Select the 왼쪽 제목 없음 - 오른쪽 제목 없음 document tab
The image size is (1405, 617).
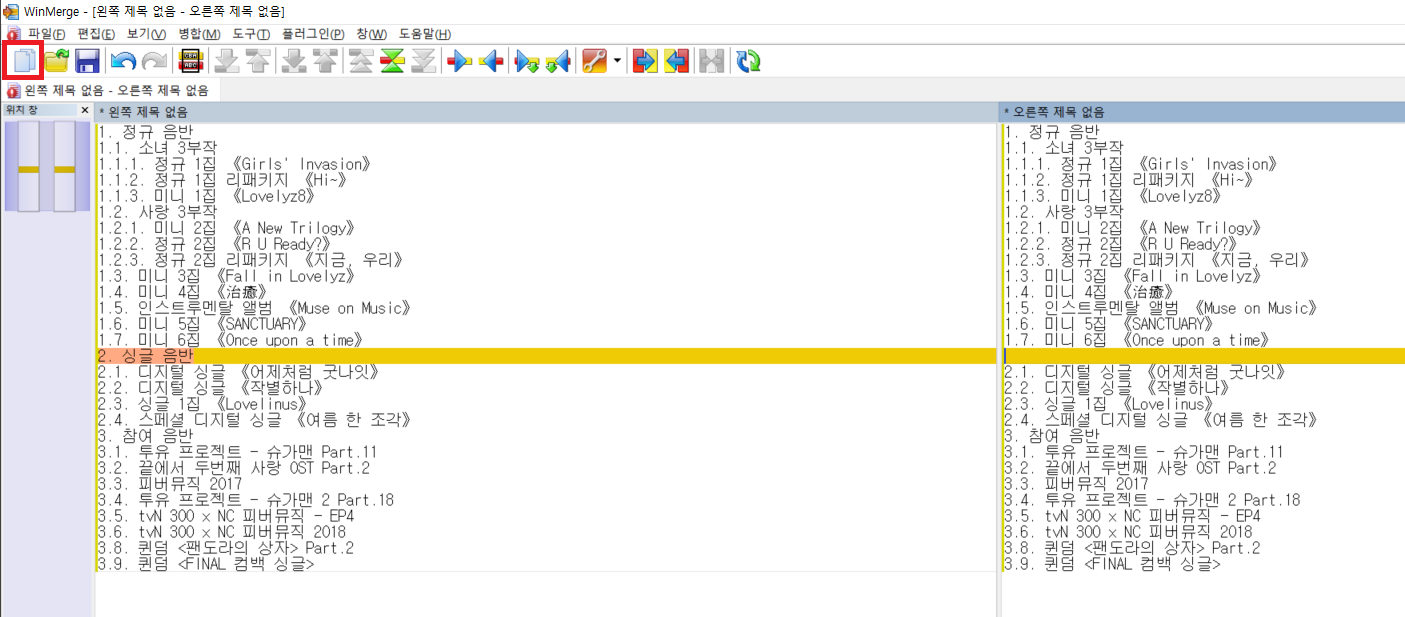[x=109, y=90]
